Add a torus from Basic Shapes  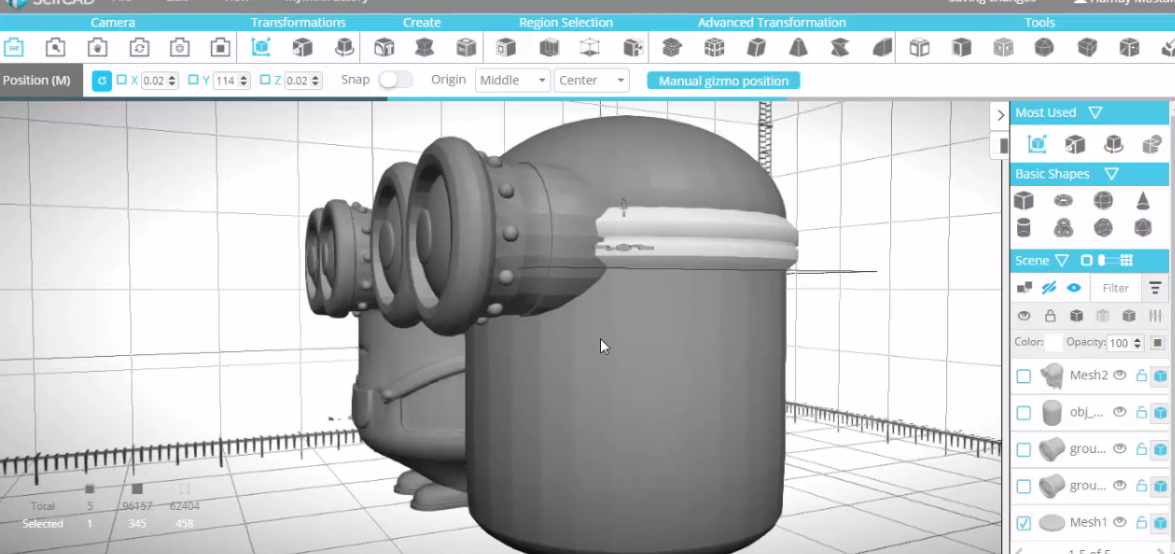pyautogui.click(x=1063, y=200)
